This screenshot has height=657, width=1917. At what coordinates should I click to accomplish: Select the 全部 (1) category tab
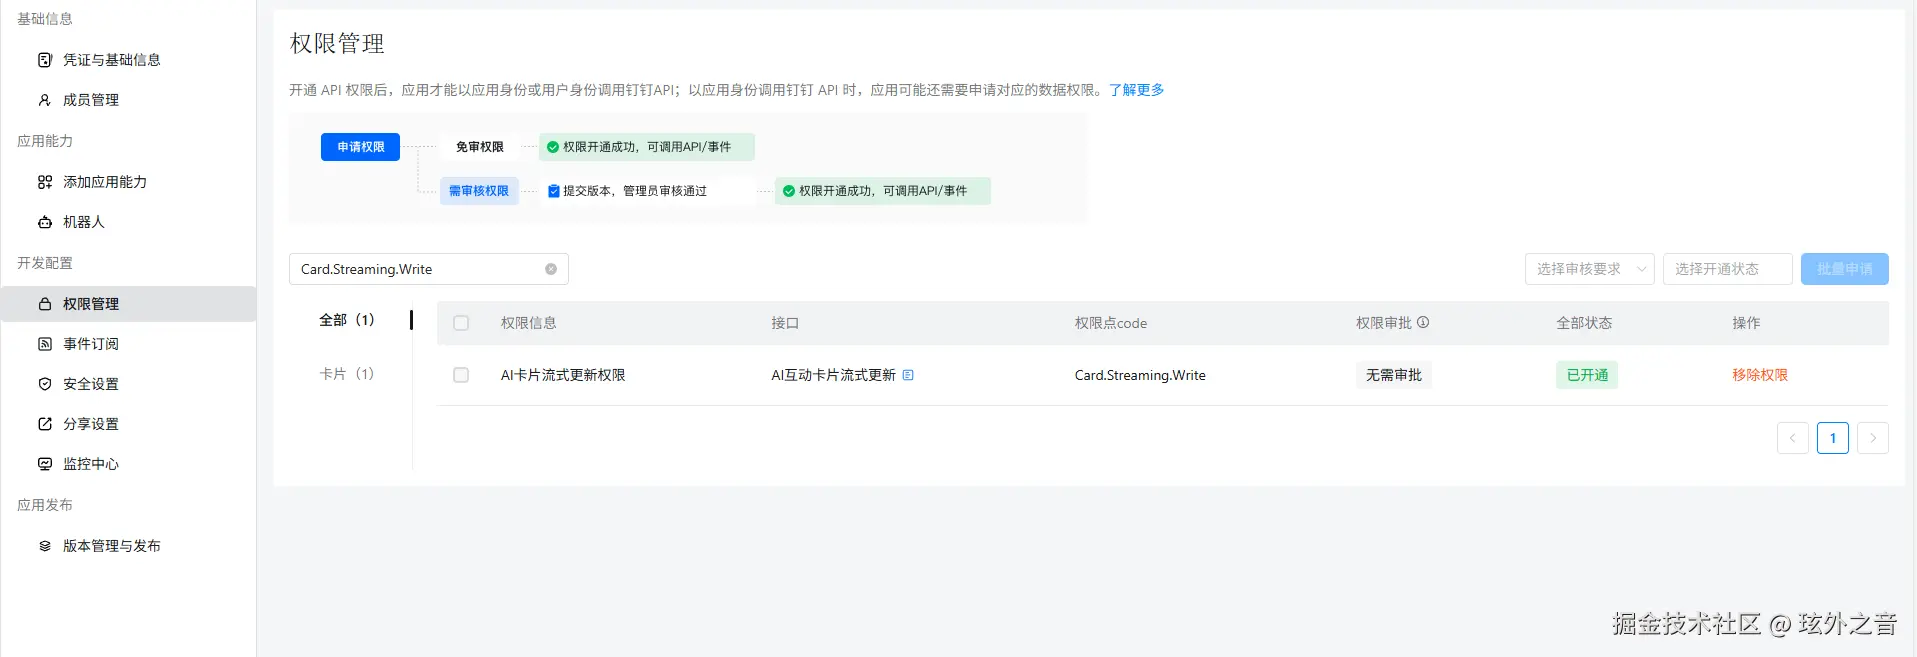(x=347, y=320)
